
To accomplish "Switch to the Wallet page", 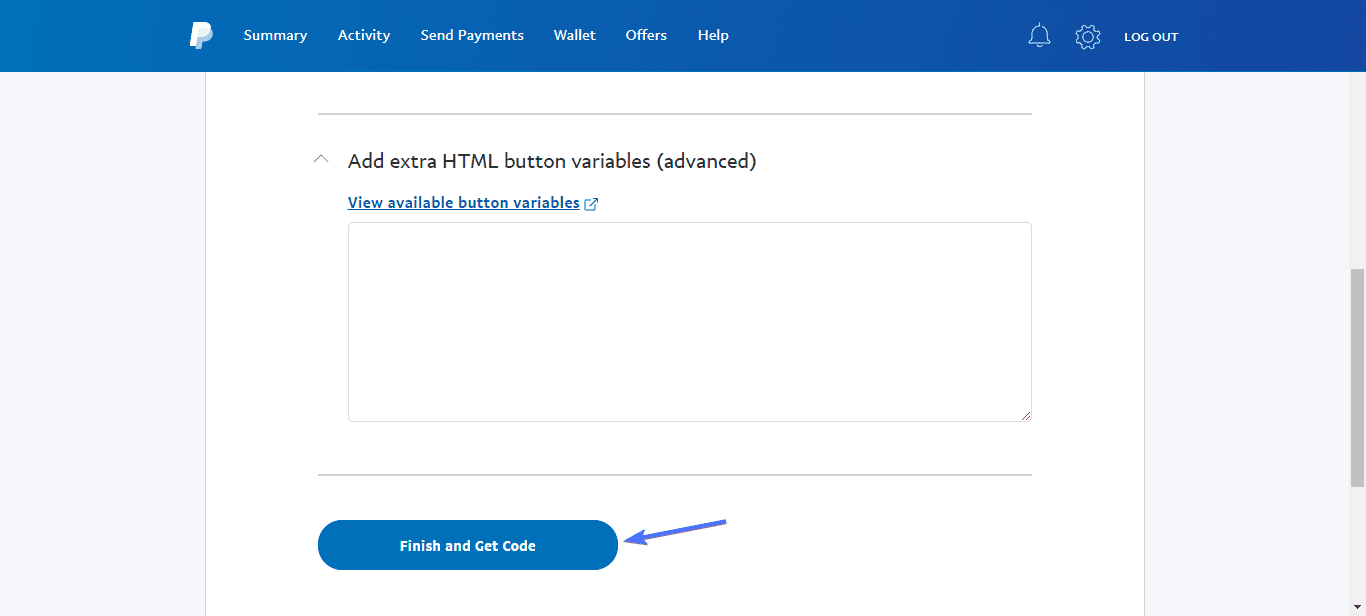I will 575,35.
